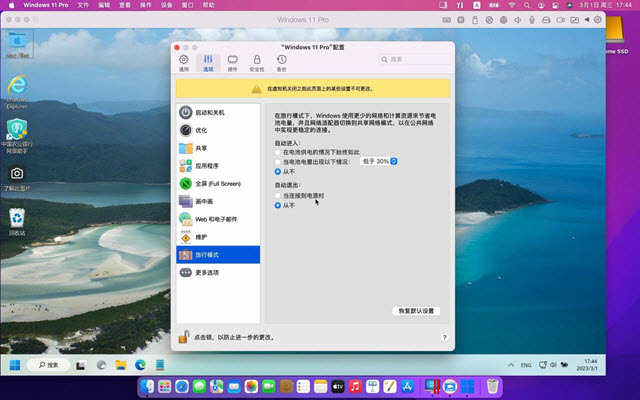Select 从不 under 自动退出
The image size is (640, 400).
coord(278,205)
